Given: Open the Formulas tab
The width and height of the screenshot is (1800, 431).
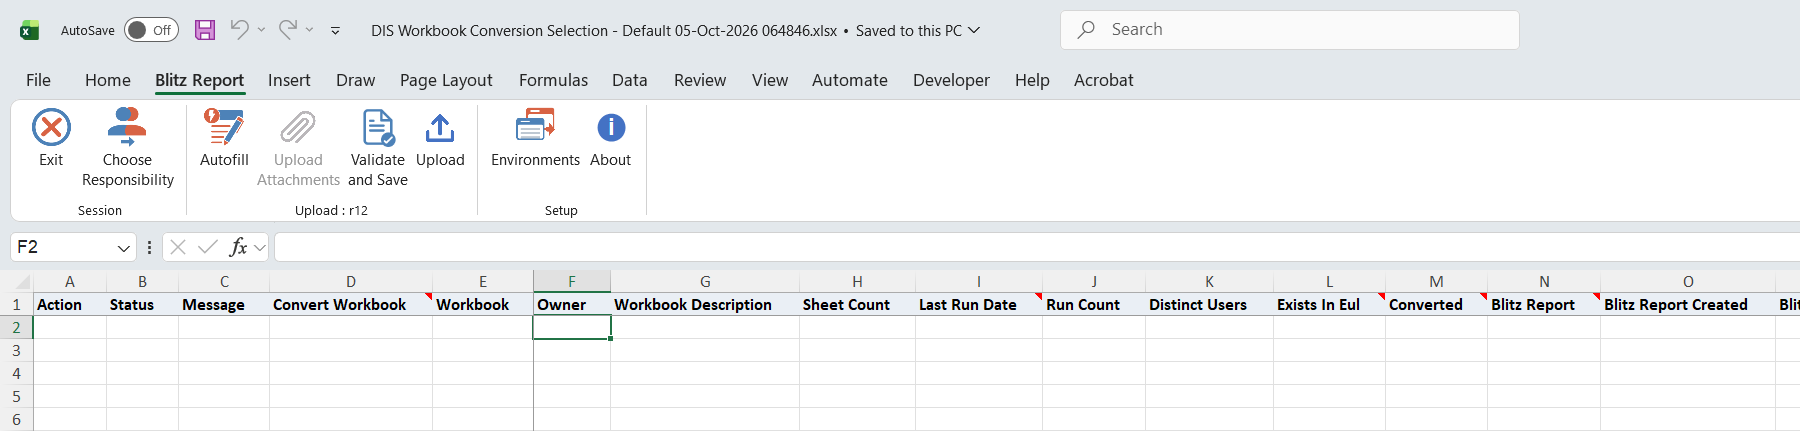Looking at the screenshot, I should pos(553,80).
